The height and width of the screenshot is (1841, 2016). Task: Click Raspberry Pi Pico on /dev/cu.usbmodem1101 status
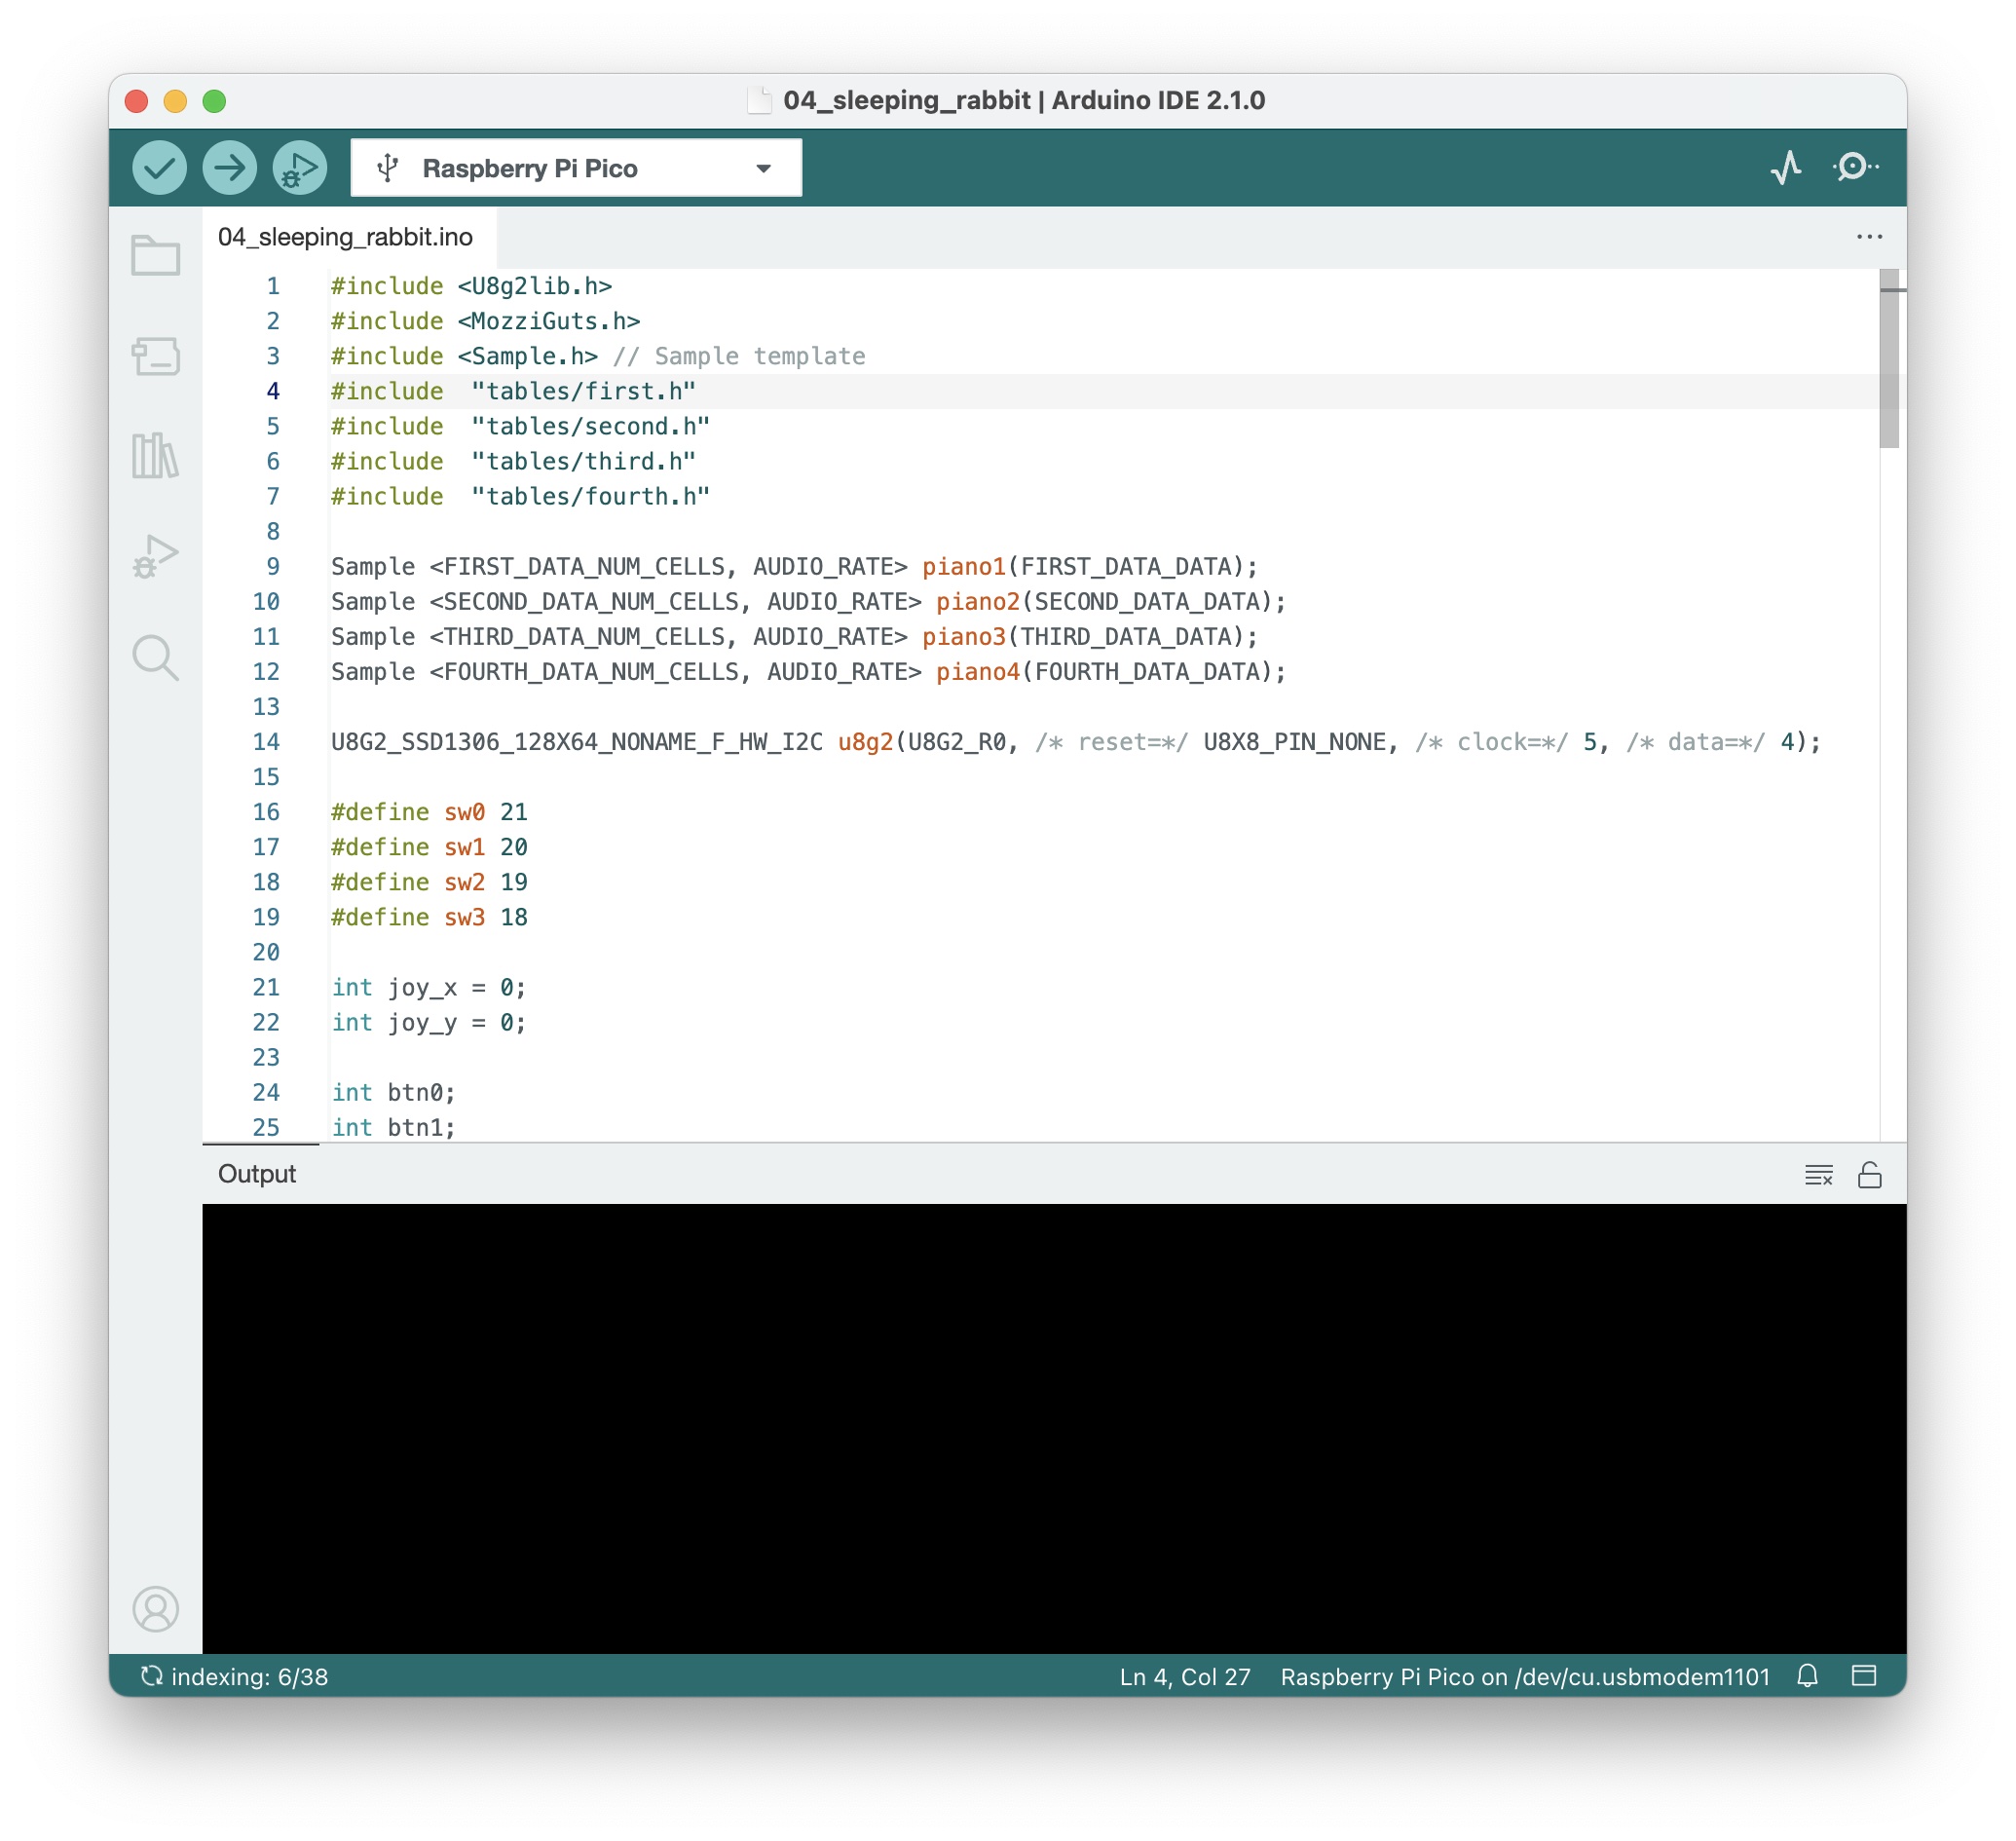[1525, 1677]
